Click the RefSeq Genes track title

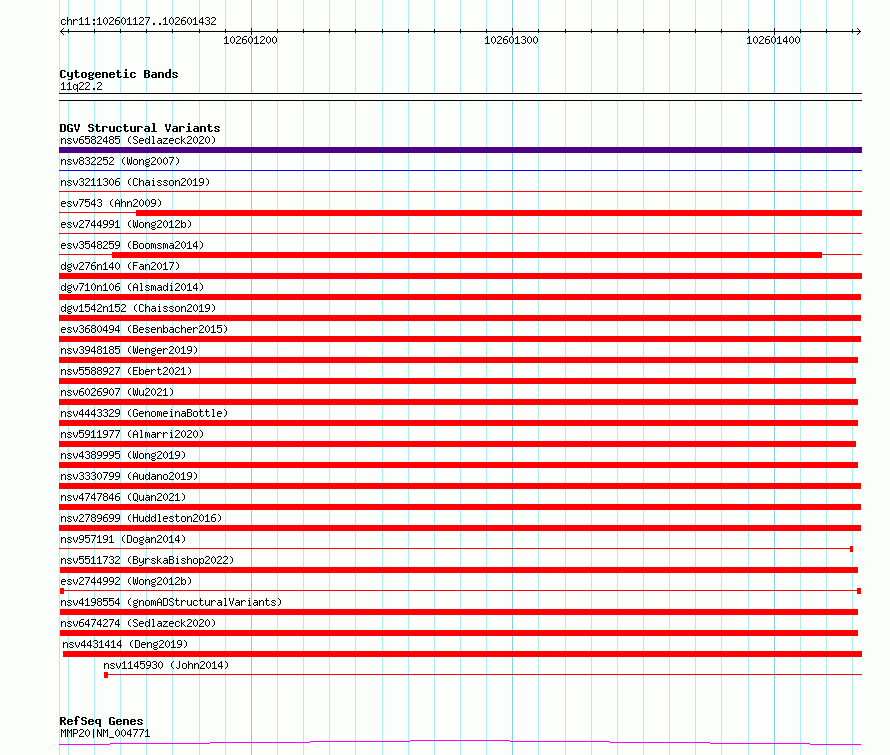101,721
